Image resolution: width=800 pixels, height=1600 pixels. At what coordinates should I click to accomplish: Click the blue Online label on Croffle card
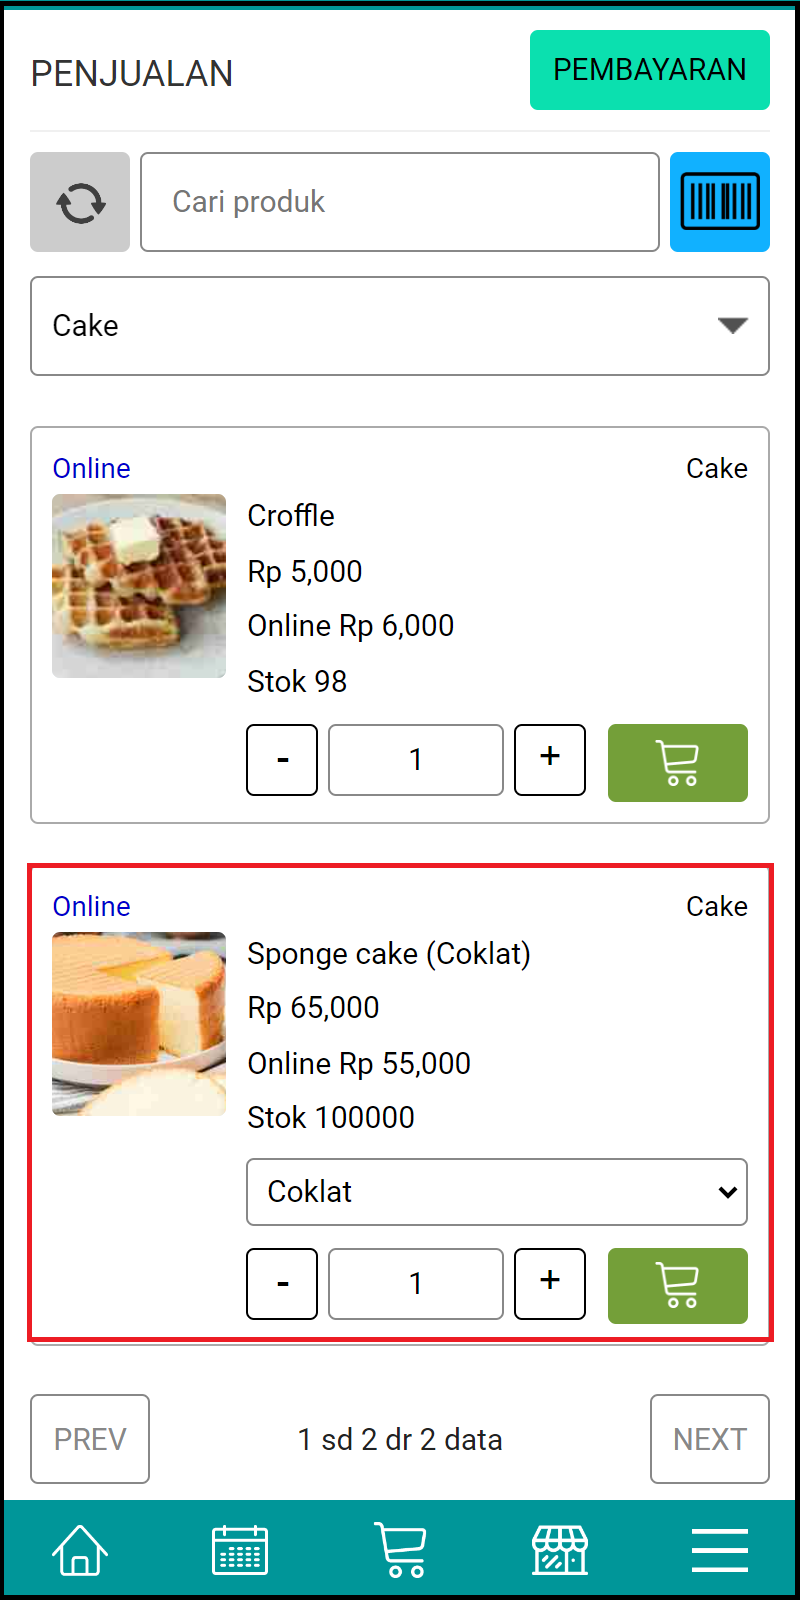[x=91, y=468]
